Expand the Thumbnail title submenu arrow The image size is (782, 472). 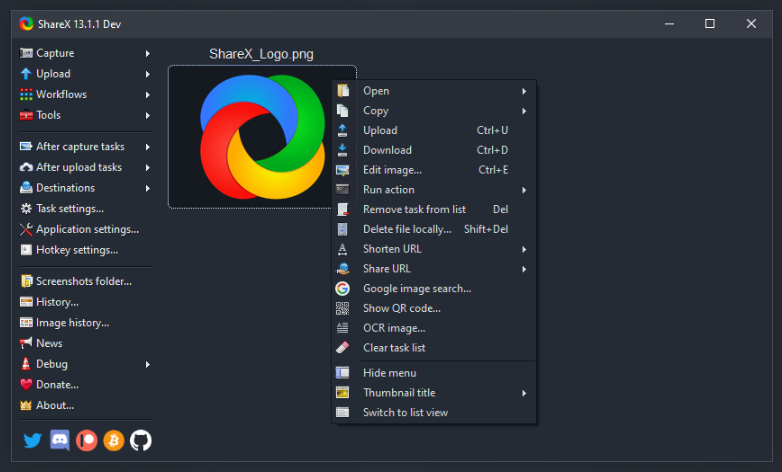coord(524,393)
